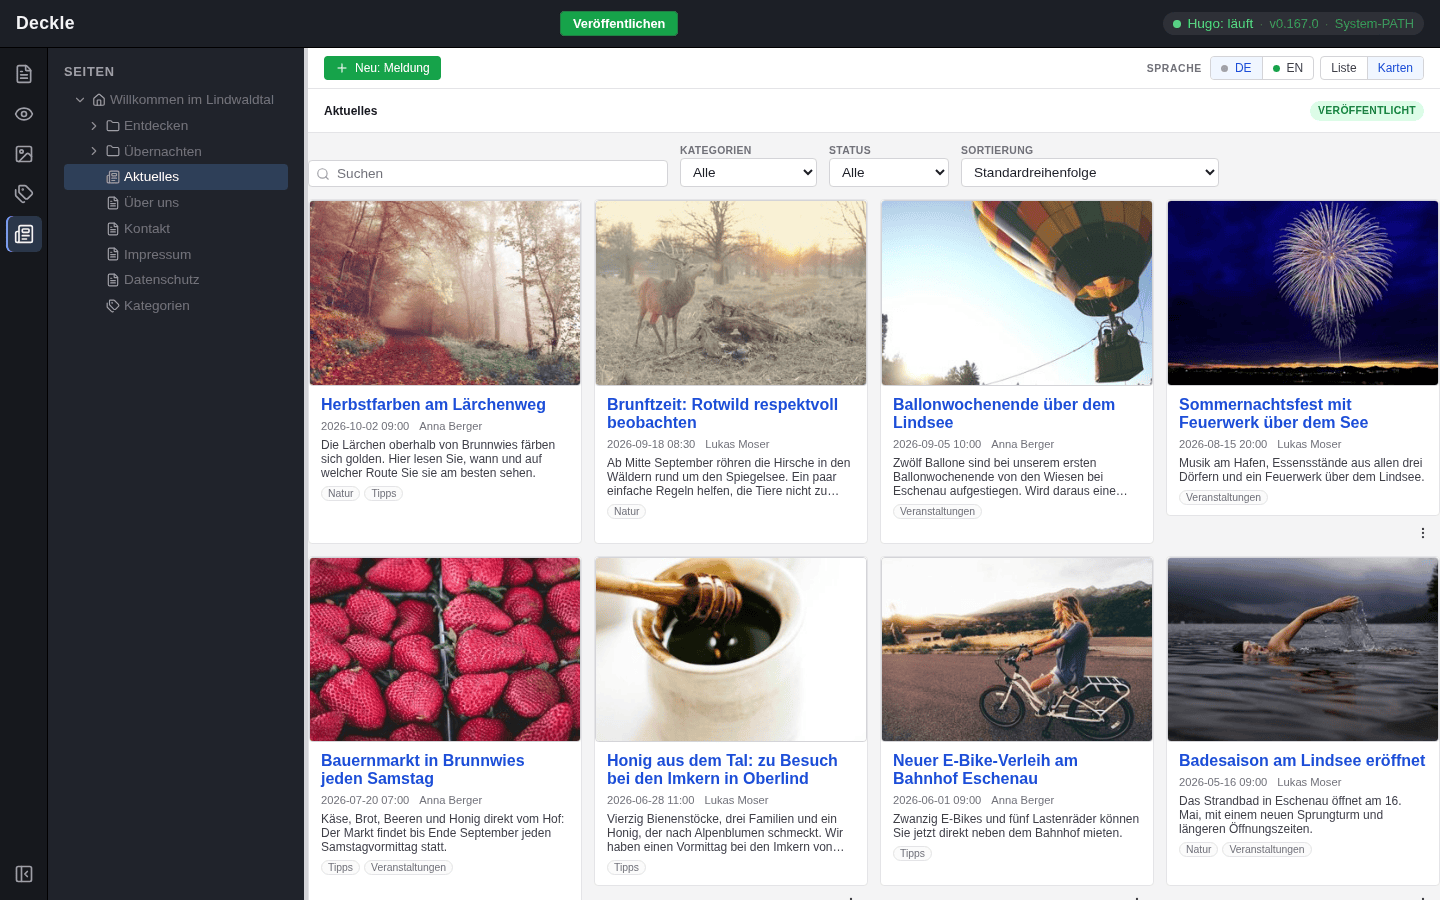
Task: Open the media library image icon
Action: (24, 154)
